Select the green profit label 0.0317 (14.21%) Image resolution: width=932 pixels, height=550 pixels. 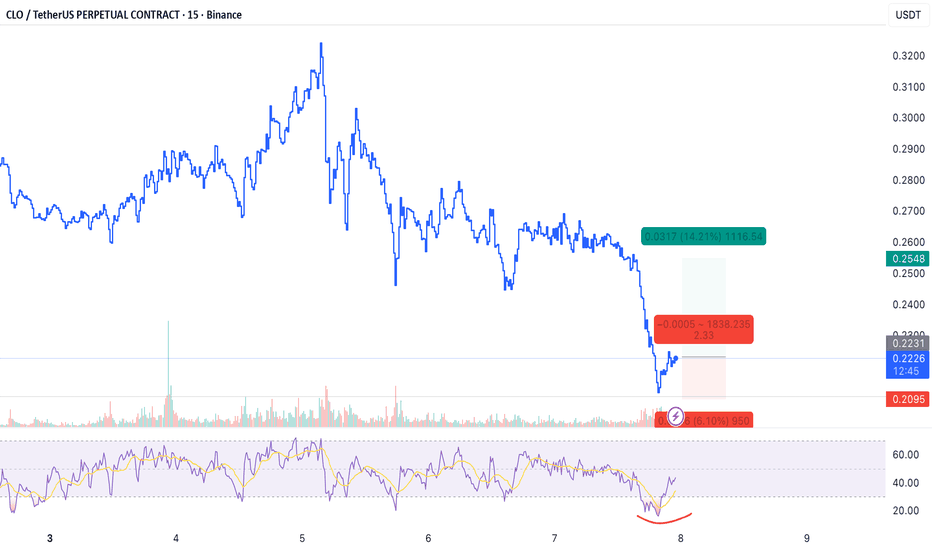(x=703, y=237)
